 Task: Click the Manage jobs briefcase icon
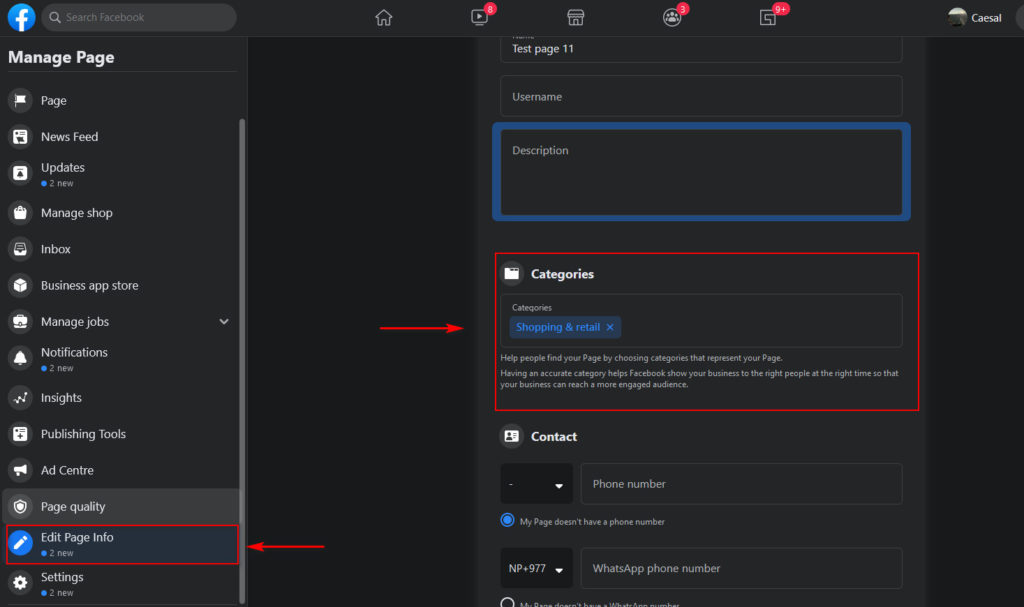click(20, 321)
